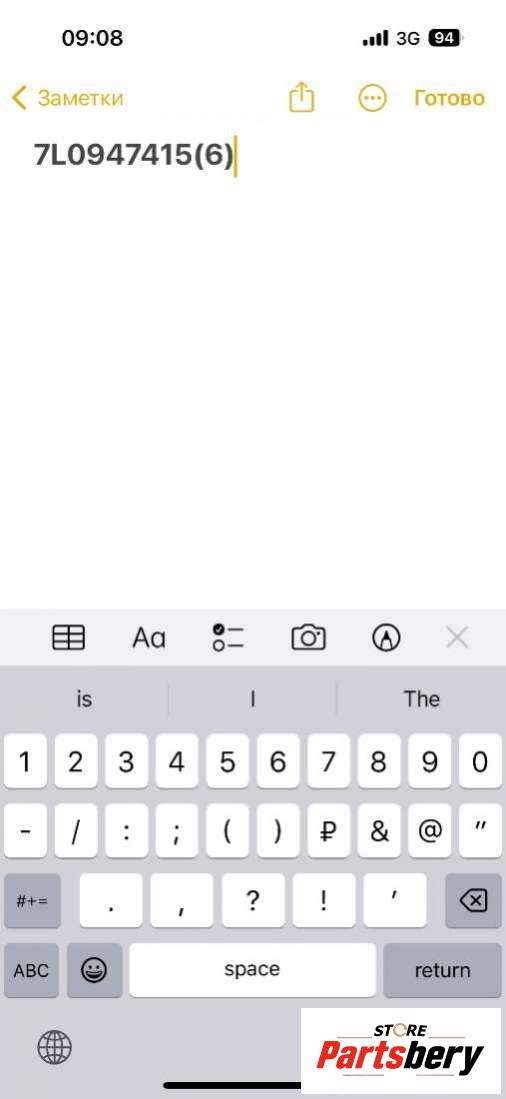The height and width of the screenshot is (1099, 506).
Task: Open the markup pen tool
Action: pos(386,638)
